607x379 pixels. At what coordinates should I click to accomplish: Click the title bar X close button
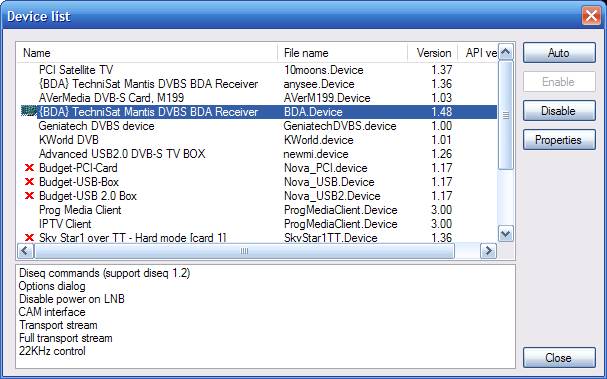[x=591, y=16]
